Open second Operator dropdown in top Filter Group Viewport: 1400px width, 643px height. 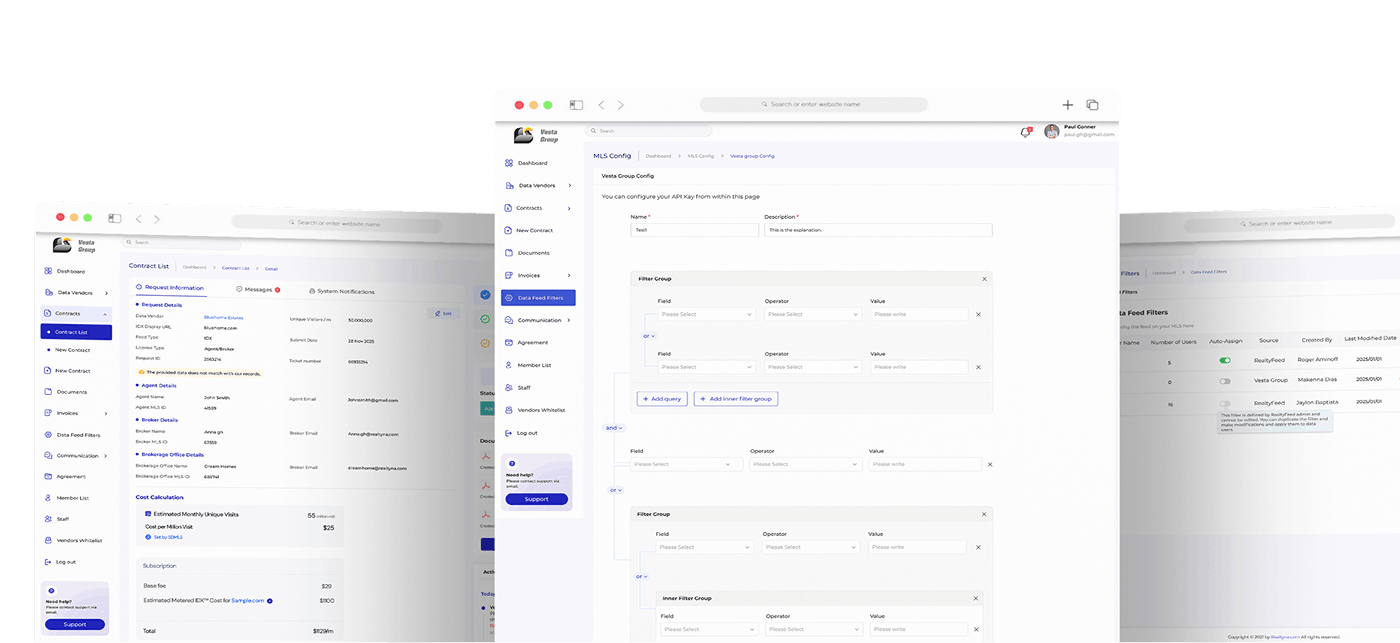coord(812,367)
